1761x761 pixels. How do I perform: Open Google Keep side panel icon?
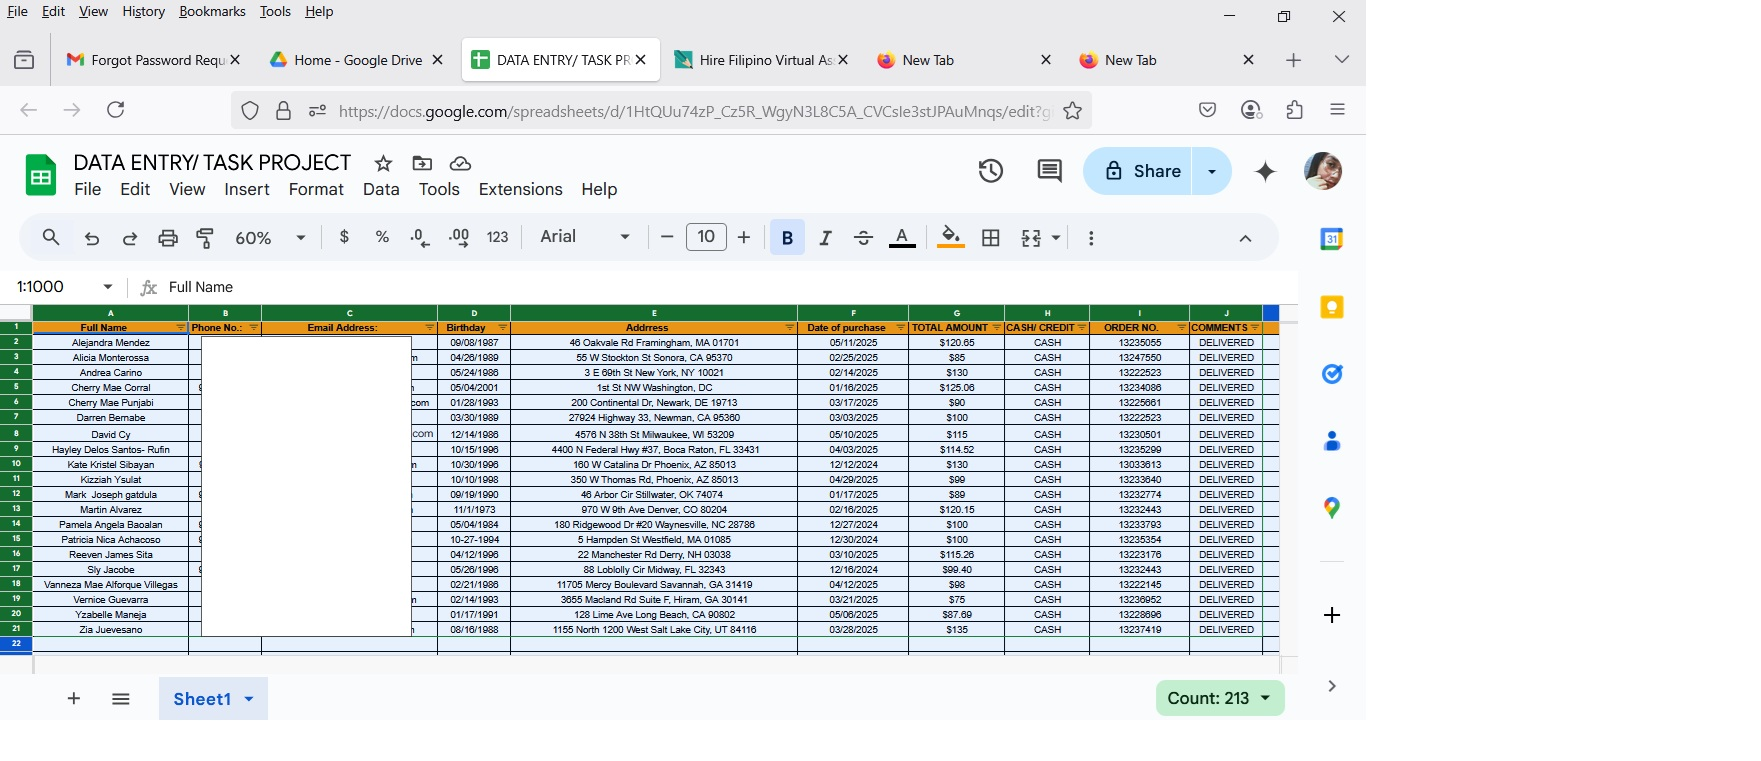coord(1331,307)
